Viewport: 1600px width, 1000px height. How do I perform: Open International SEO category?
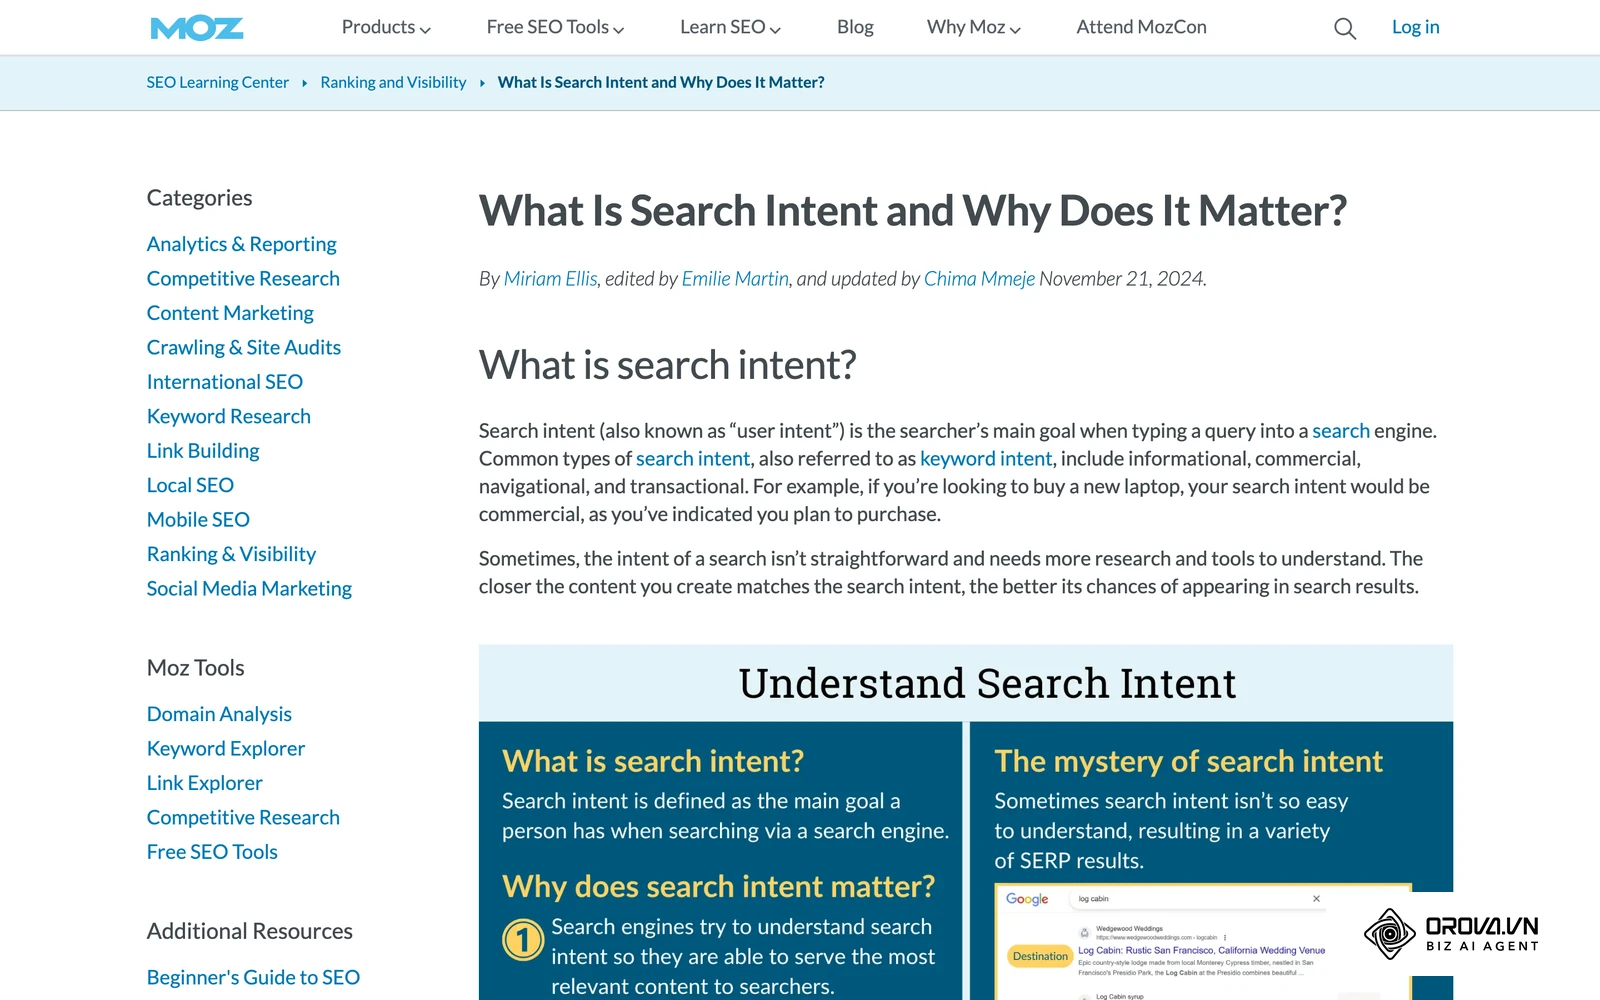[x=225, y=382]
